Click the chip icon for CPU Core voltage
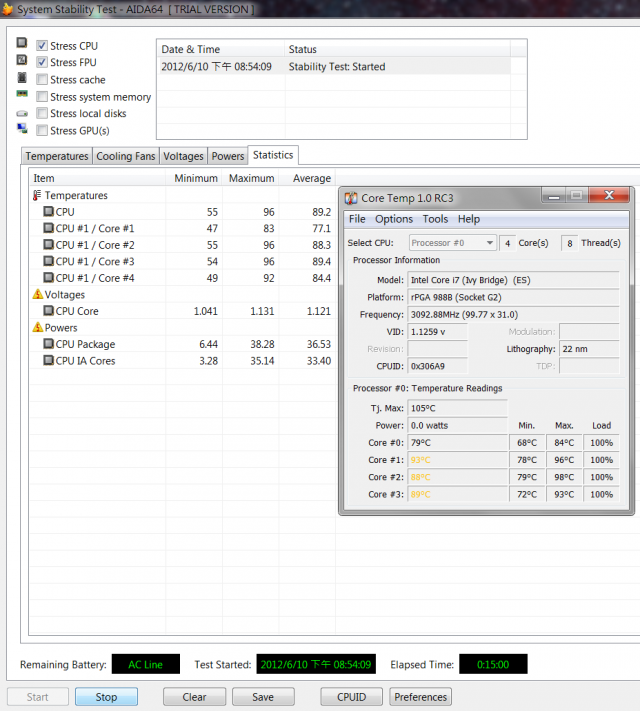This screenshot has width=640, height=712. tap(48, 311)
